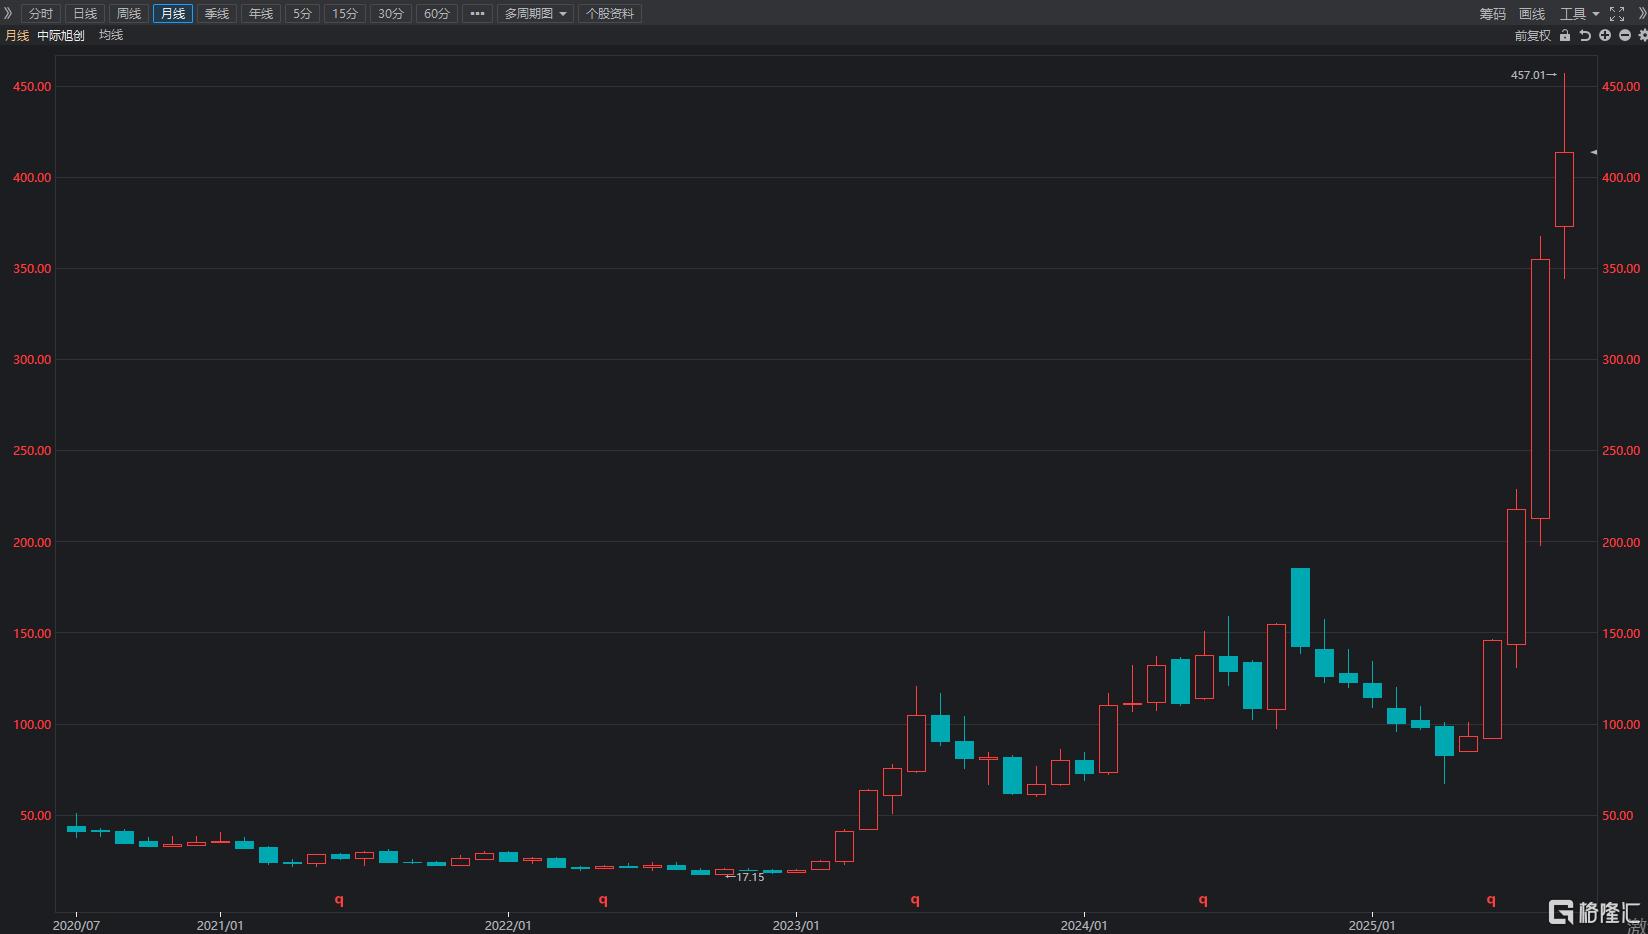Image resolution: width=1648 pixels, height=934 pixels.
Task: Zoom in with the plus icon
Action: [x=1605, y=35]
